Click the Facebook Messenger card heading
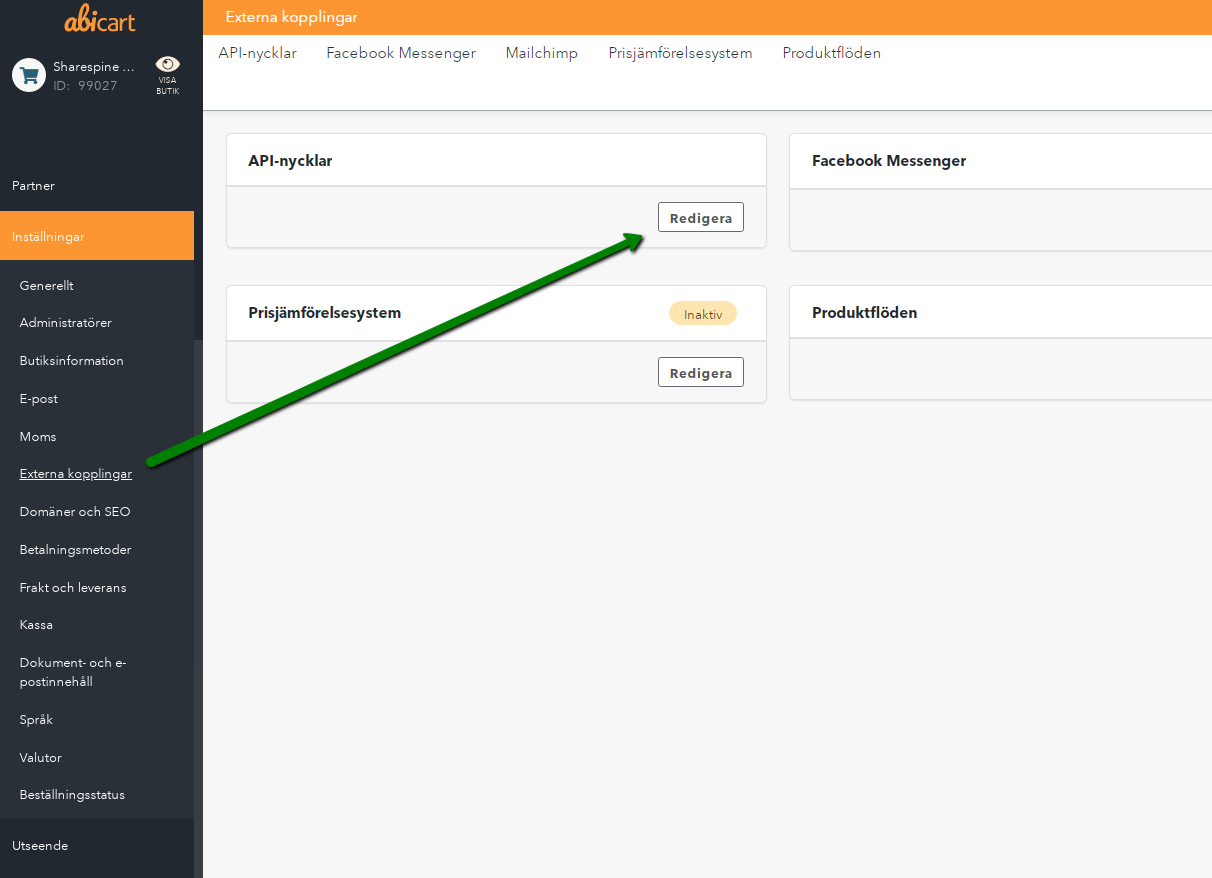Viewport: 1212px width, 878px height. coord(889,161)
